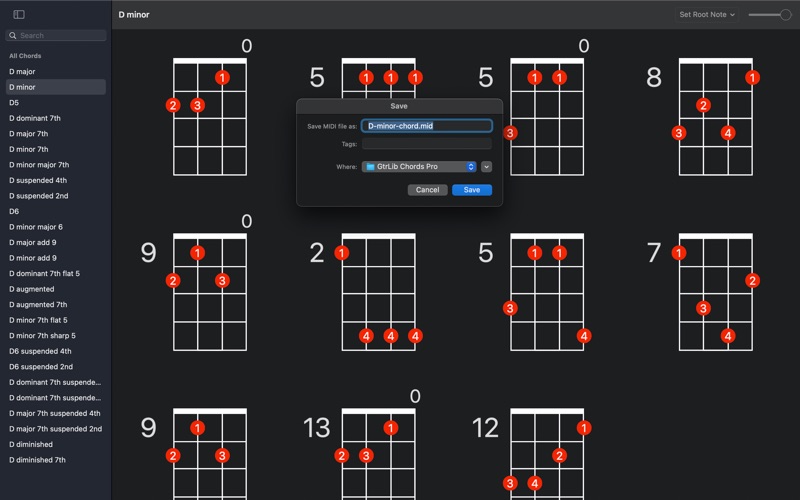Select D major in chord list
Screen dimensions: 800x500
tap(22, 72)
